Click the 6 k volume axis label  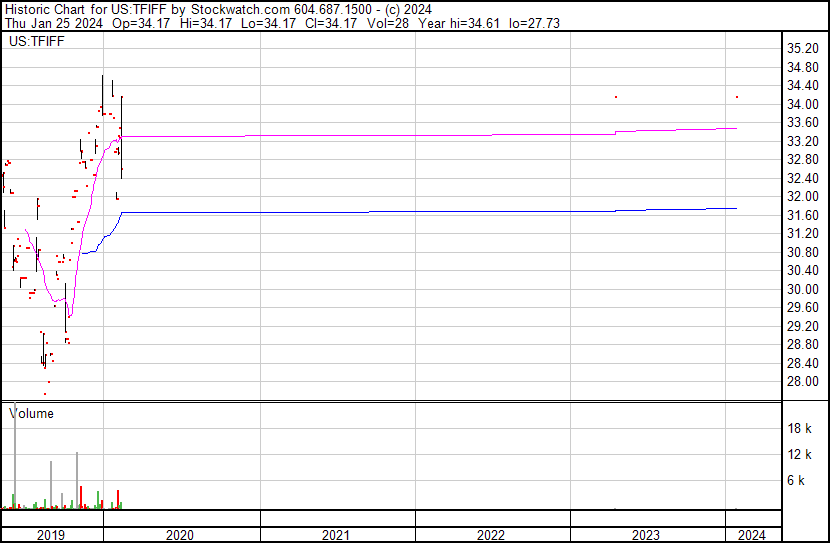796,480
